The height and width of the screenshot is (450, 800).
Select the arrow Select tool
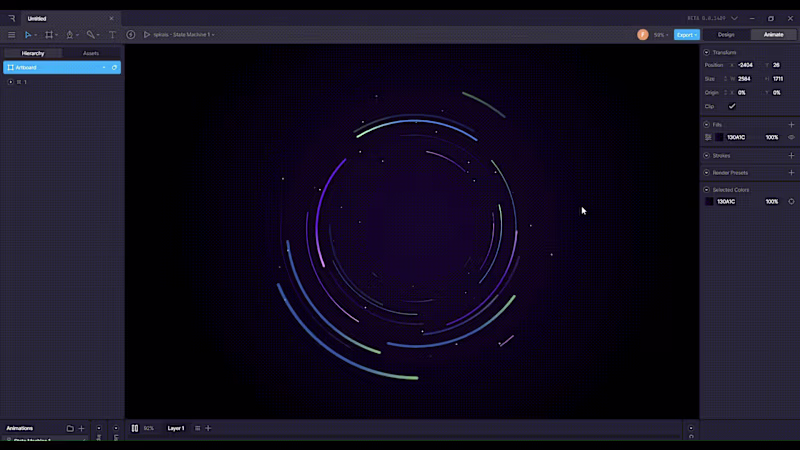point(28,35)
